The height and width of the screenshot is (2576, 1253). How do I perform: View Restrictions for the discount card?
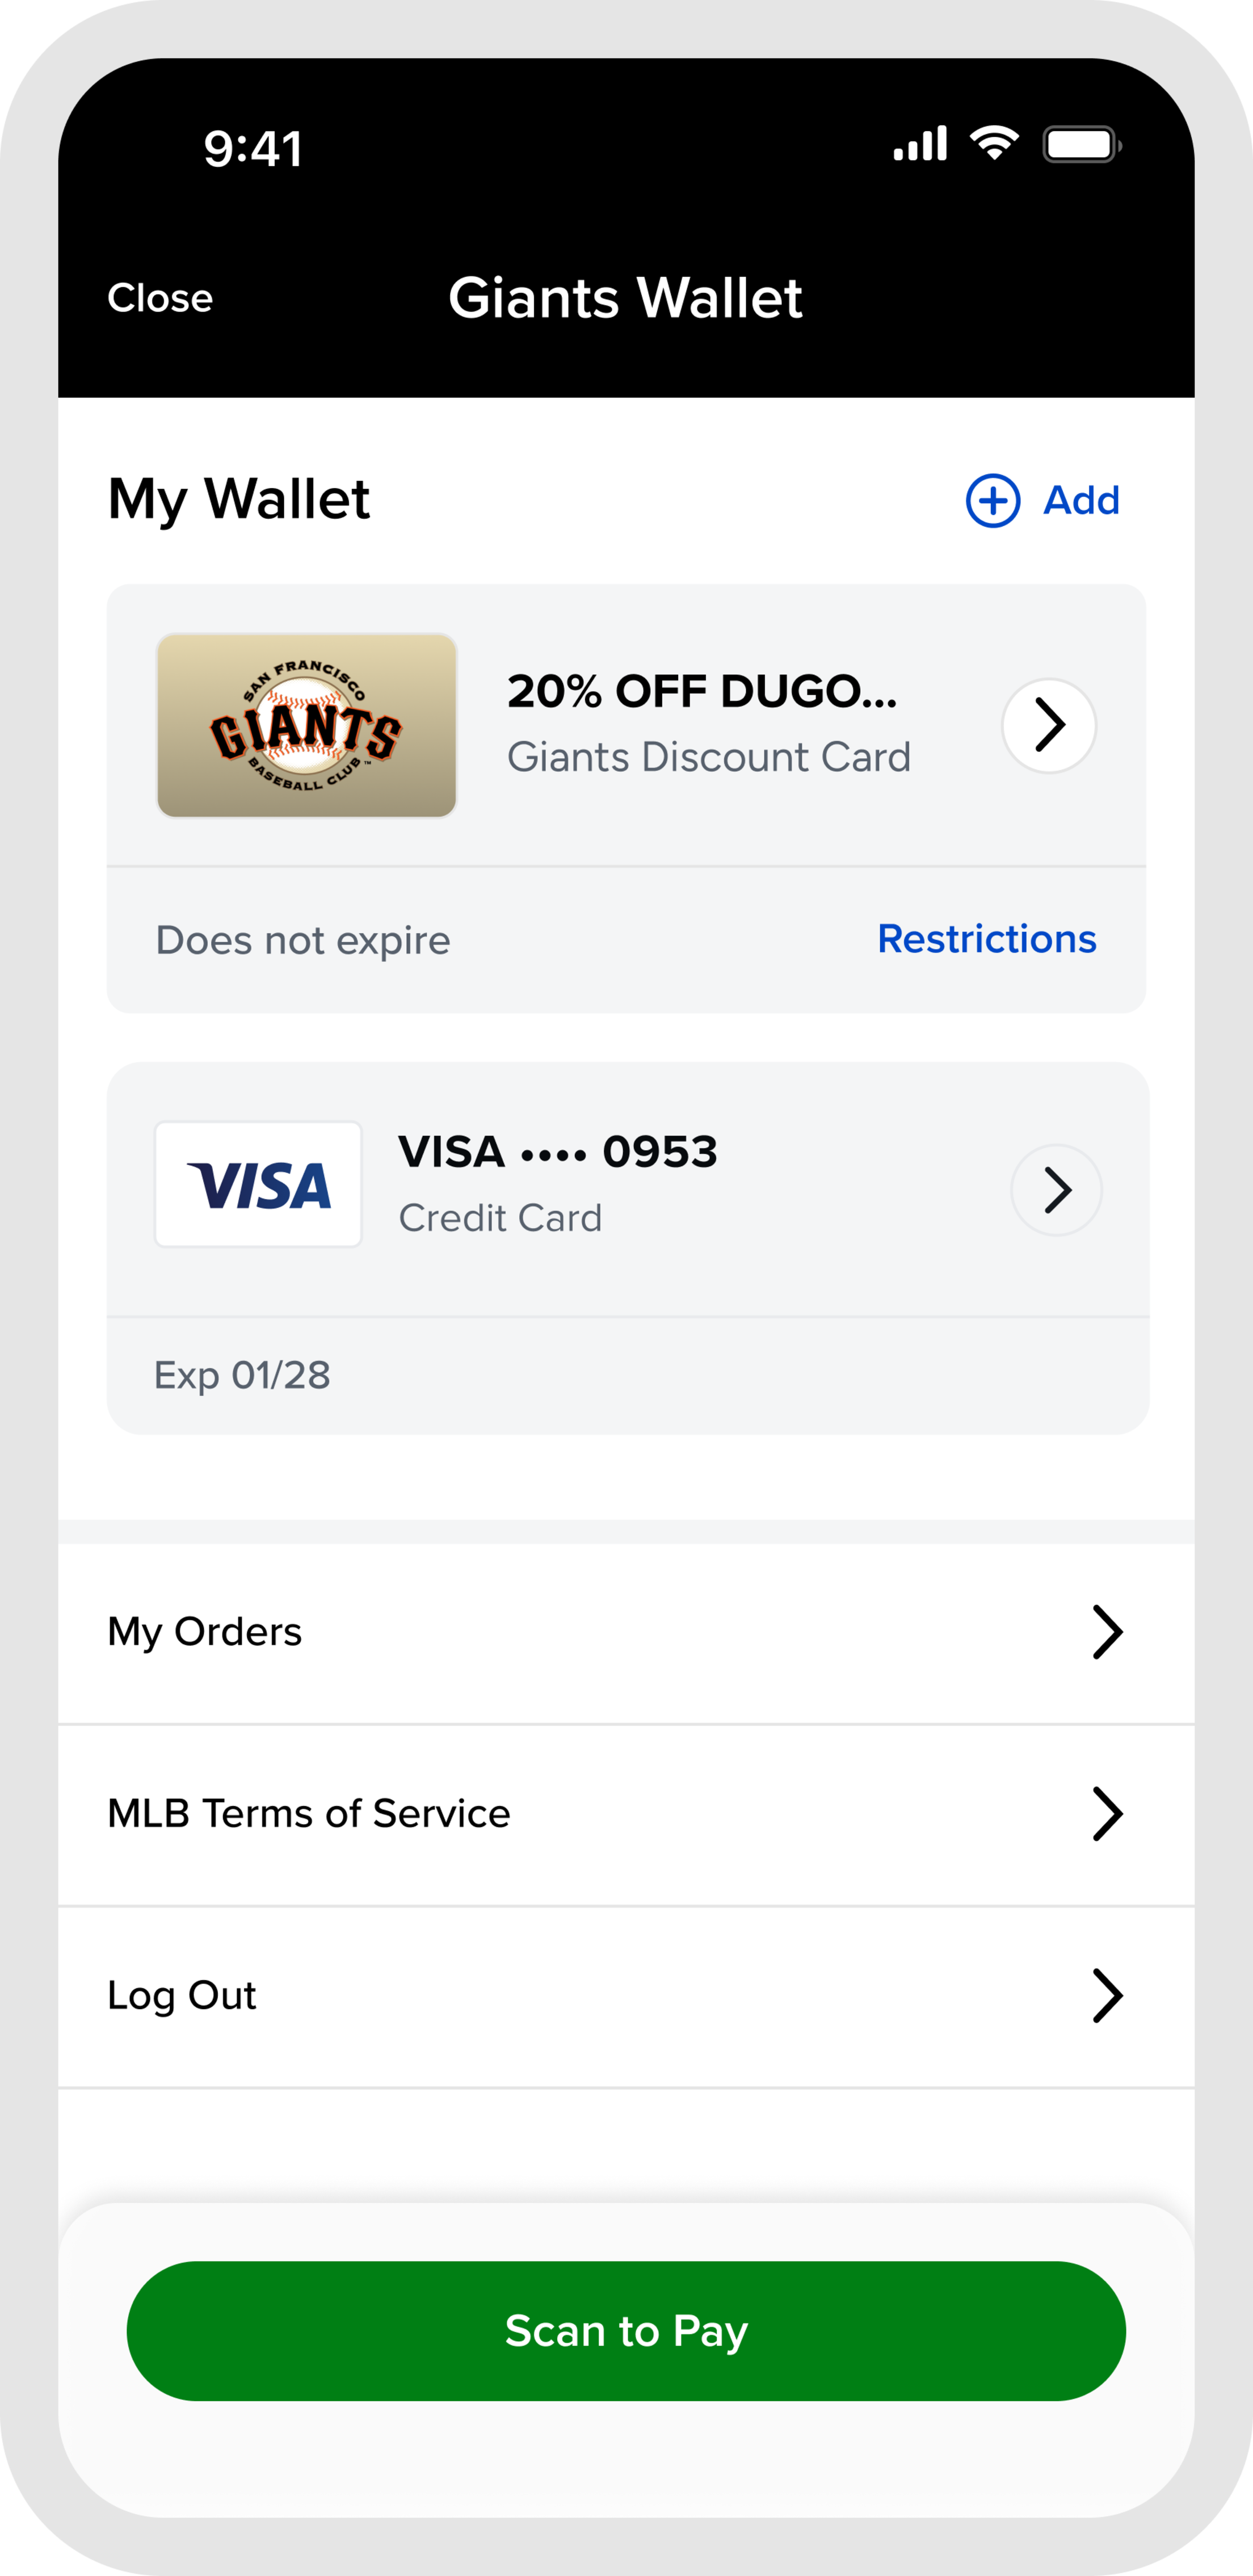coord(986,939)
